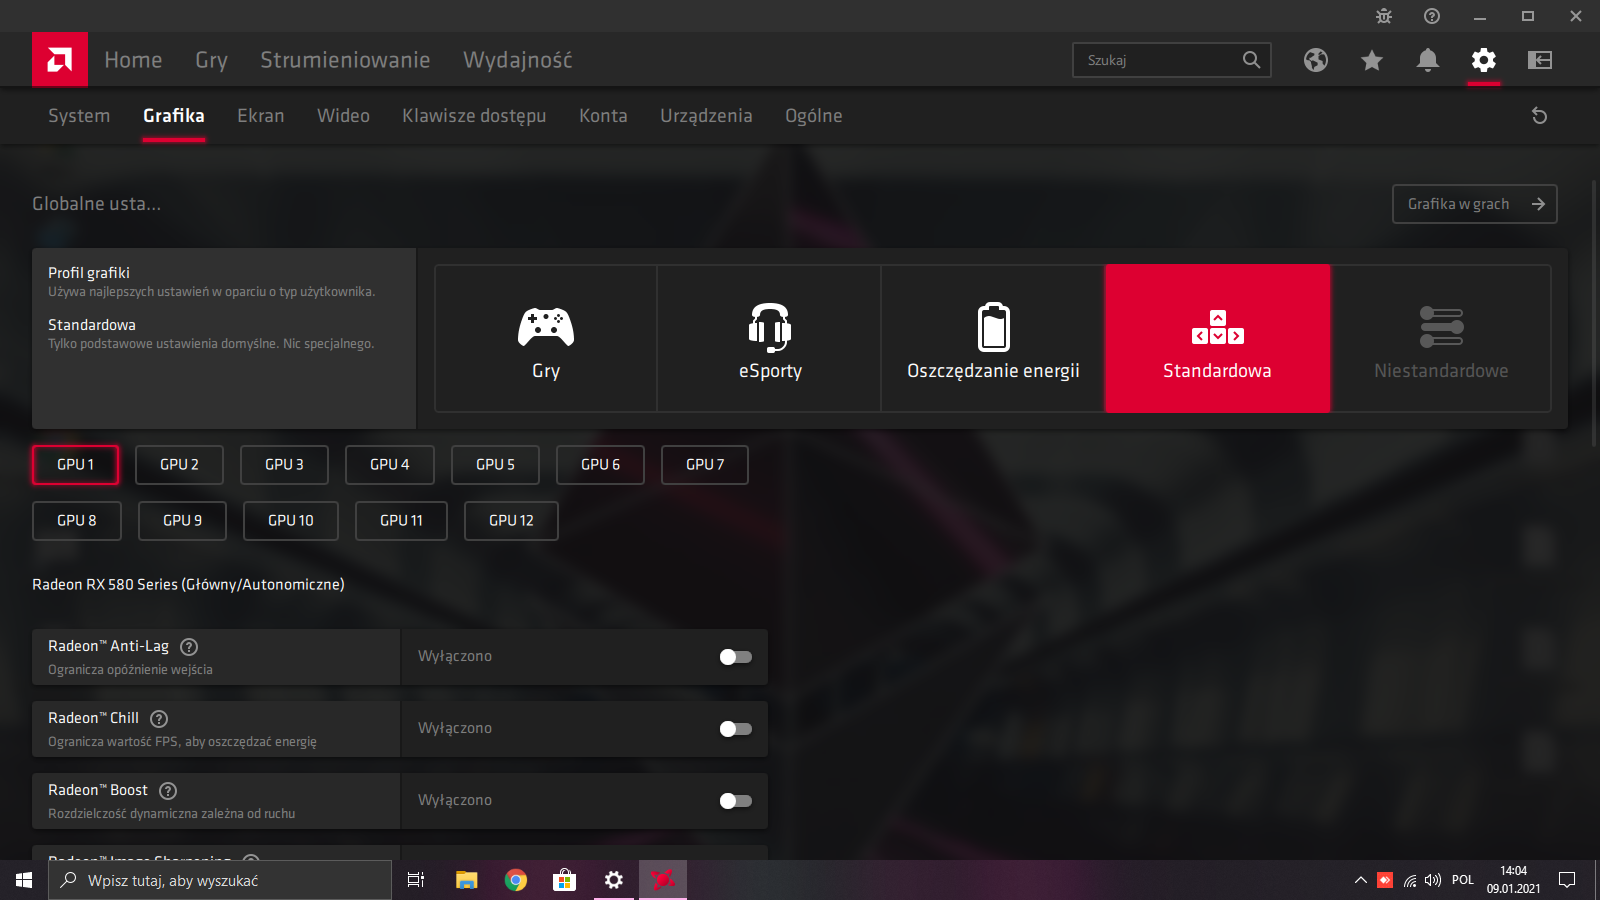
Task: Click the Radeon Software taskbar icon
Action: coord(663,880)
